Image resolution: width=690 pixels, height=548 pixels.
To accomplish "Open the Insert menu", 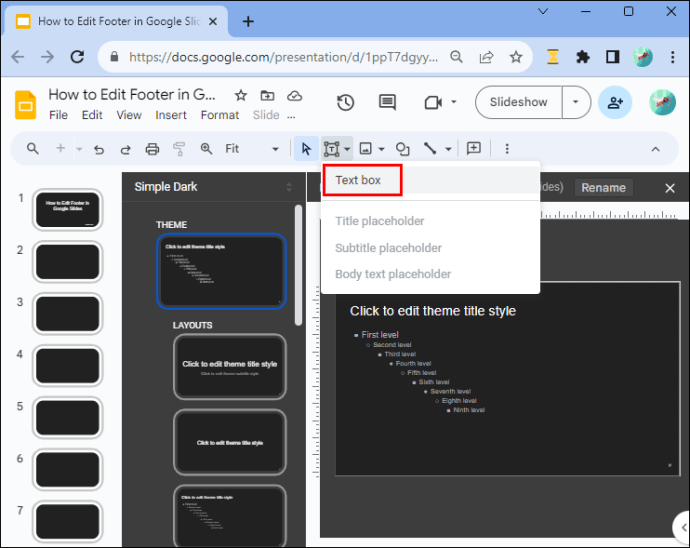I will coord(171,115).
